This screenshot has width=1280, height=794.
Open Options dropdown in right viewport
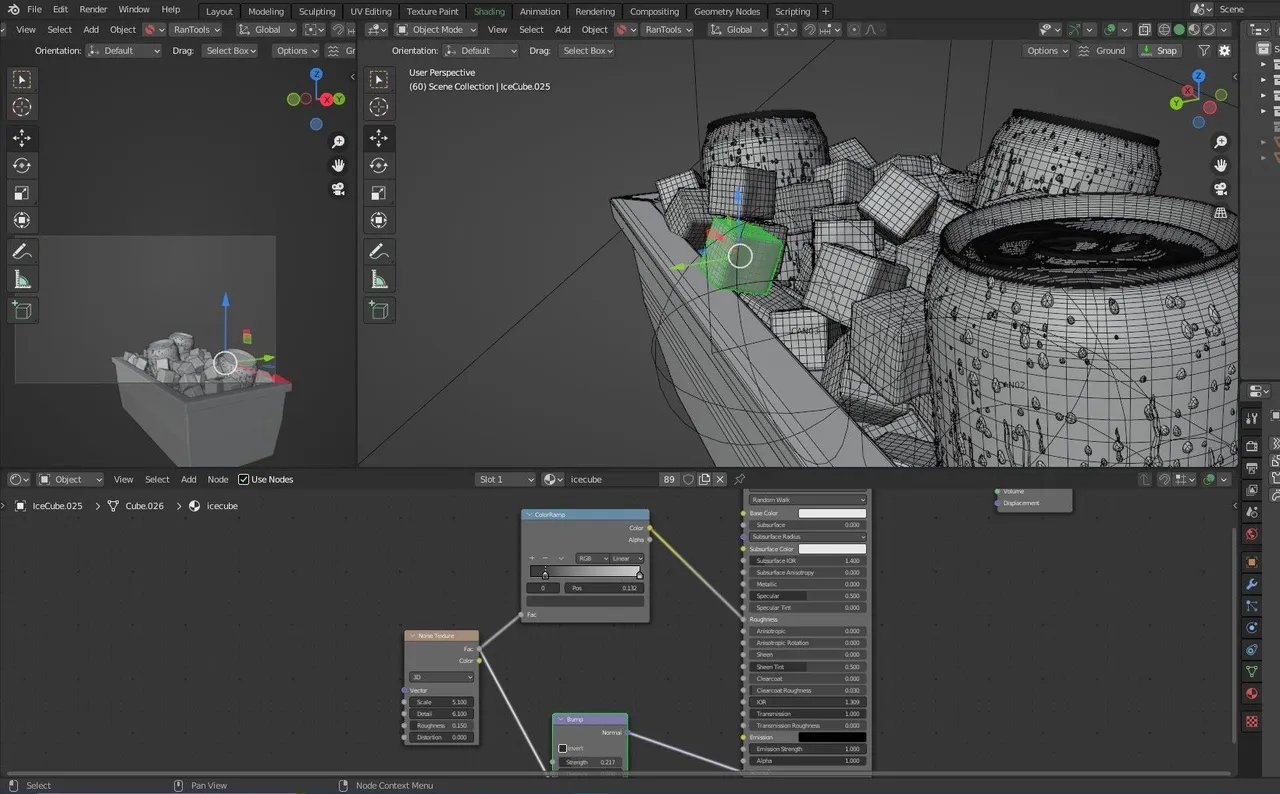(x=1047, y=51)
